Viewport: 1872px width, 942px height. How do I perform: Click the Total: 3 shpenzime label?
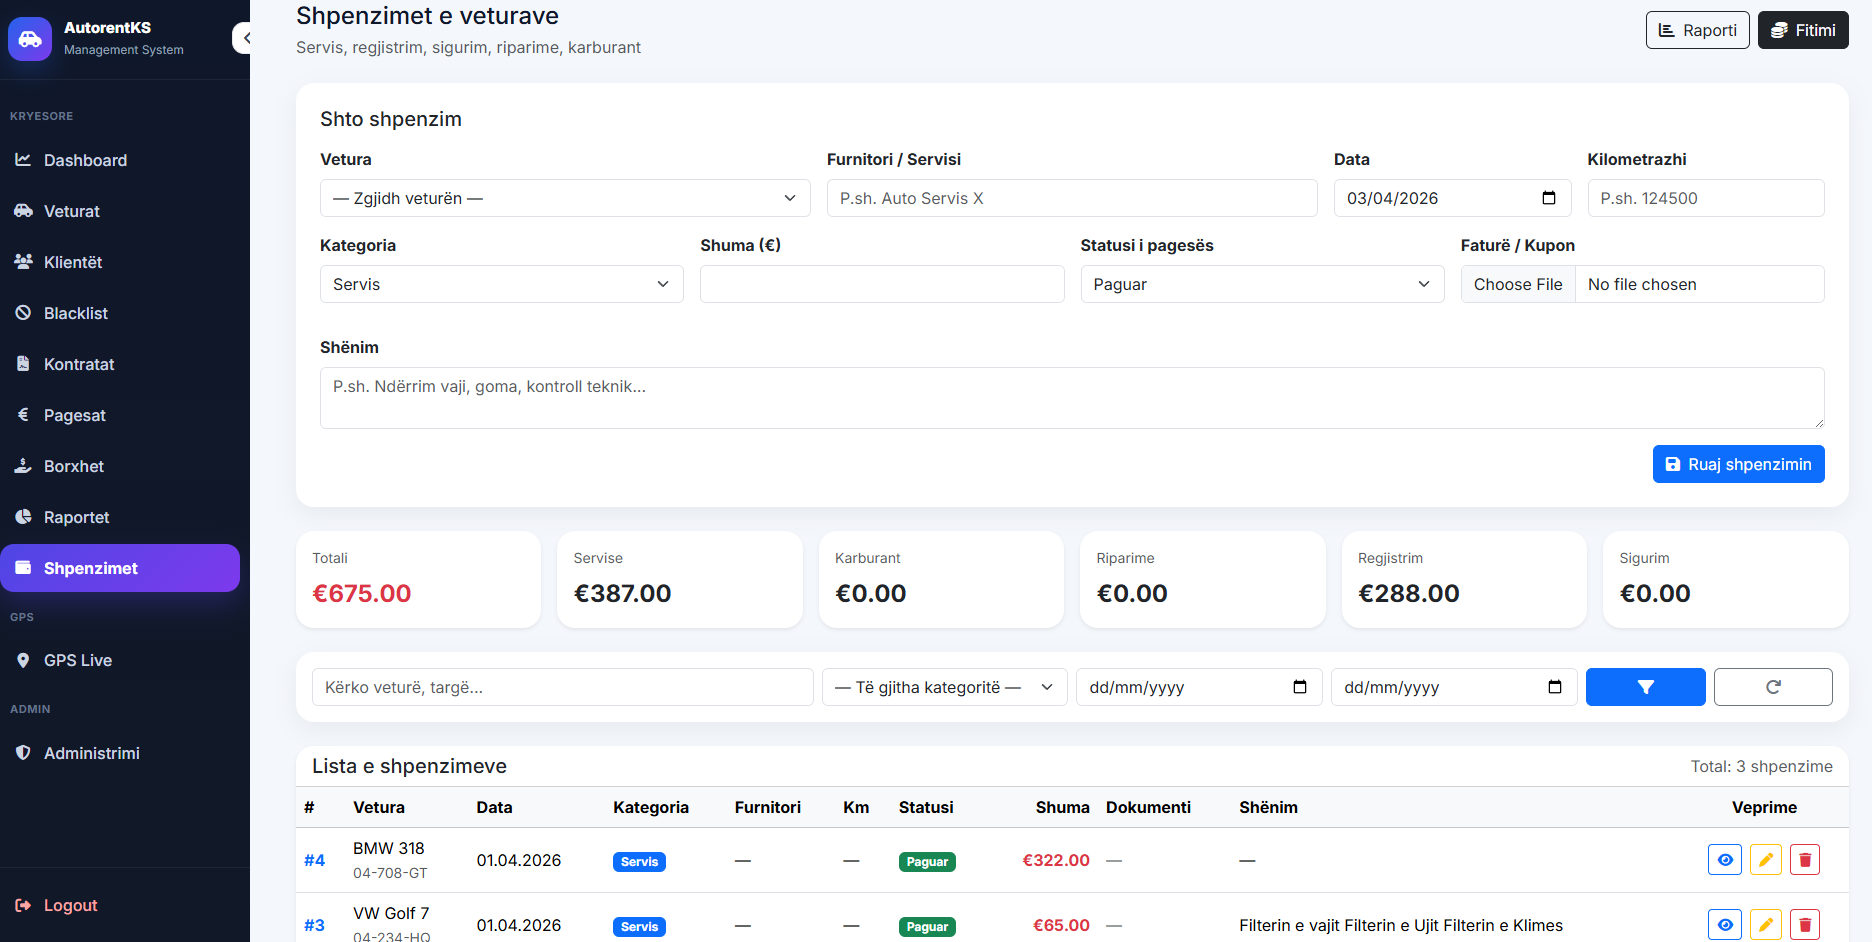pos(1762,766)
